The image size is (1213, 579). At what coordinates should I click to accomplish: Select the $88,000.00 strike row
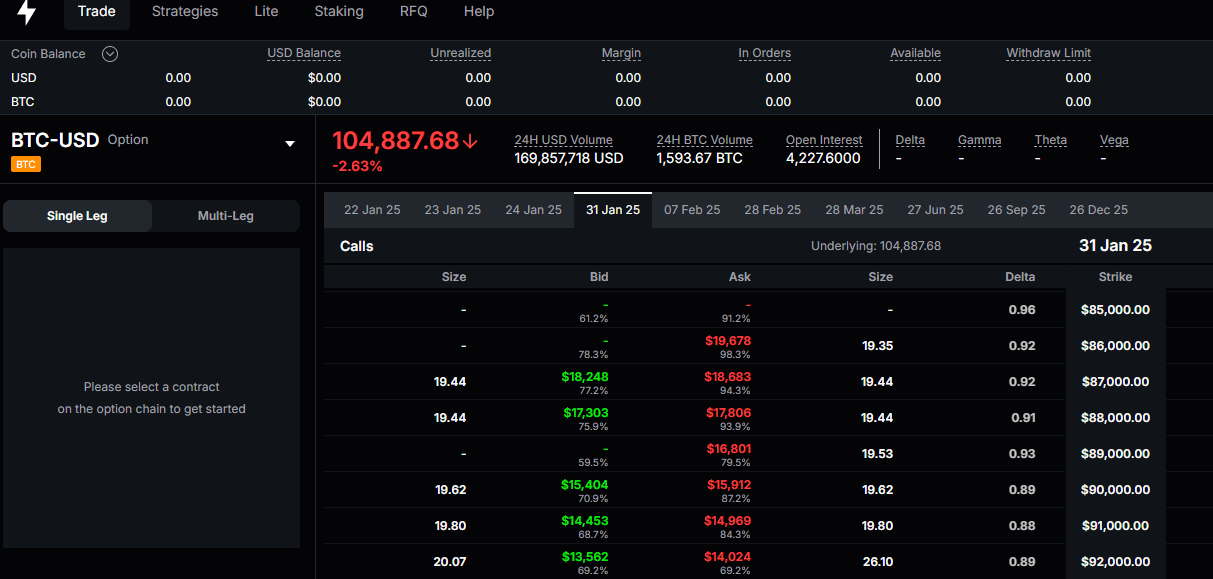point(1115,418)
